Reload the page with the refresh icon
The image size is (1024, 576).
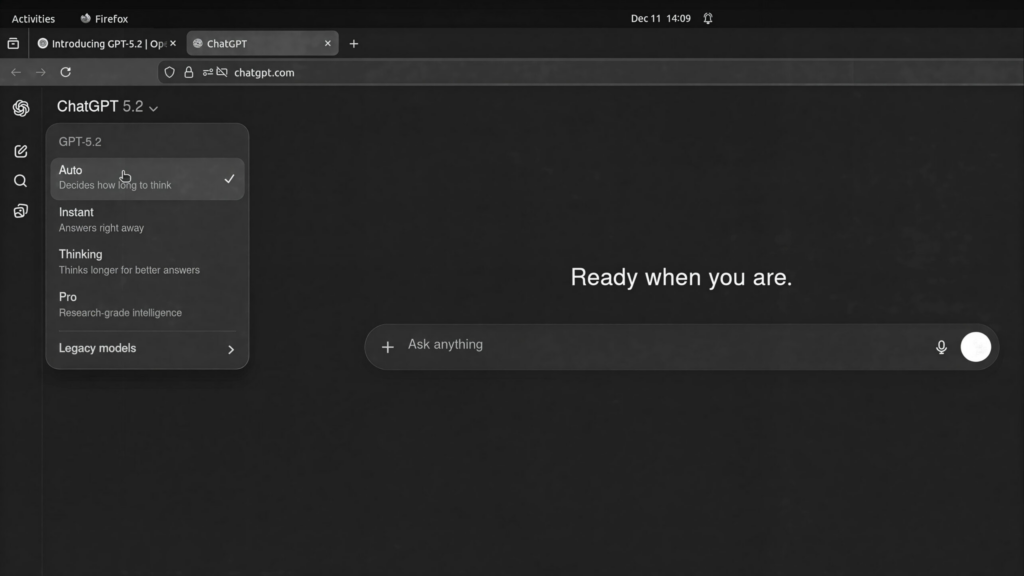[x=66, y=72]
